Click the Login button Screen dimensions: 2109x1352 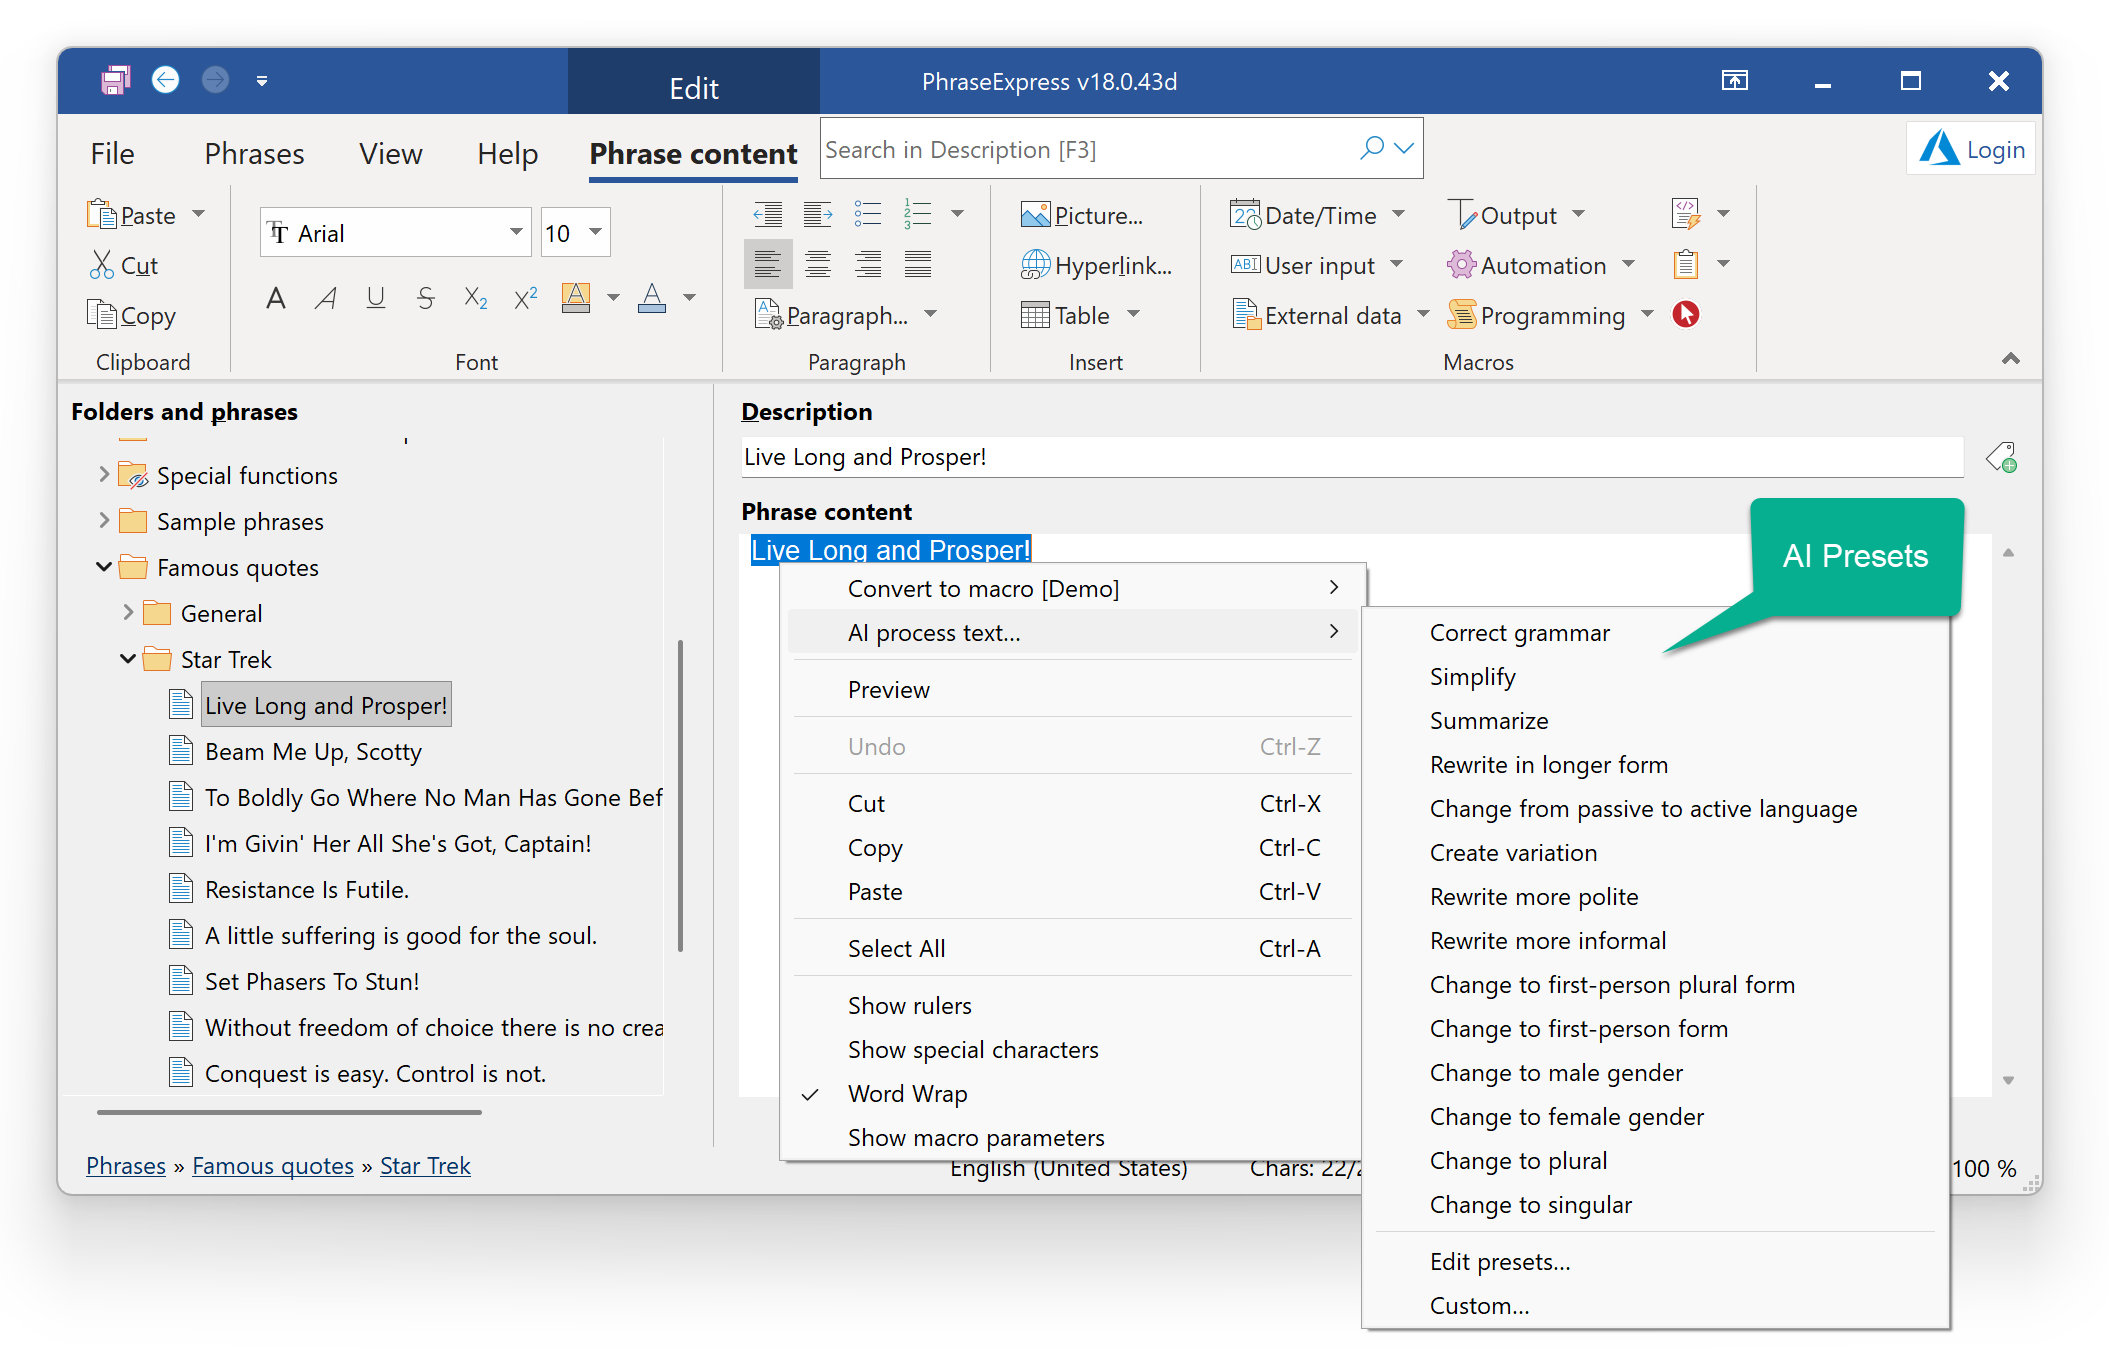point(1972,150)
